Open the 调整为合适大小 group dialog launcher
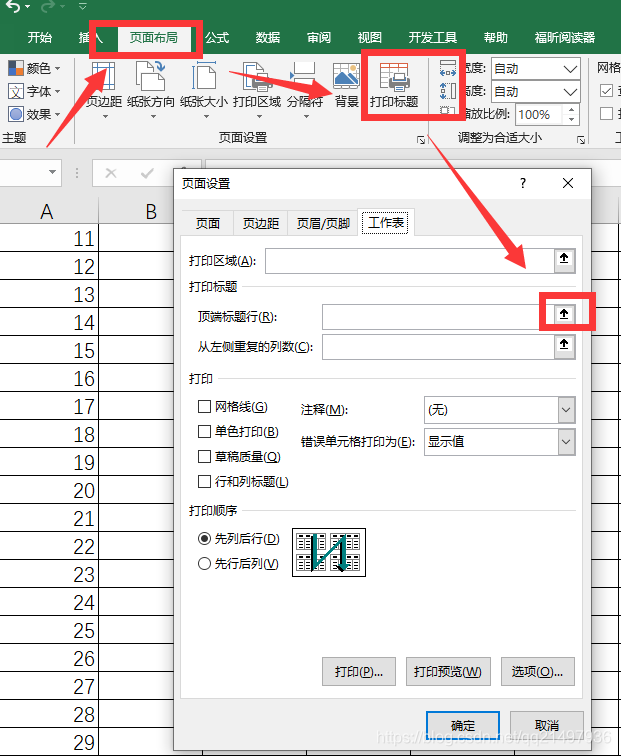 tap(581, 140)
